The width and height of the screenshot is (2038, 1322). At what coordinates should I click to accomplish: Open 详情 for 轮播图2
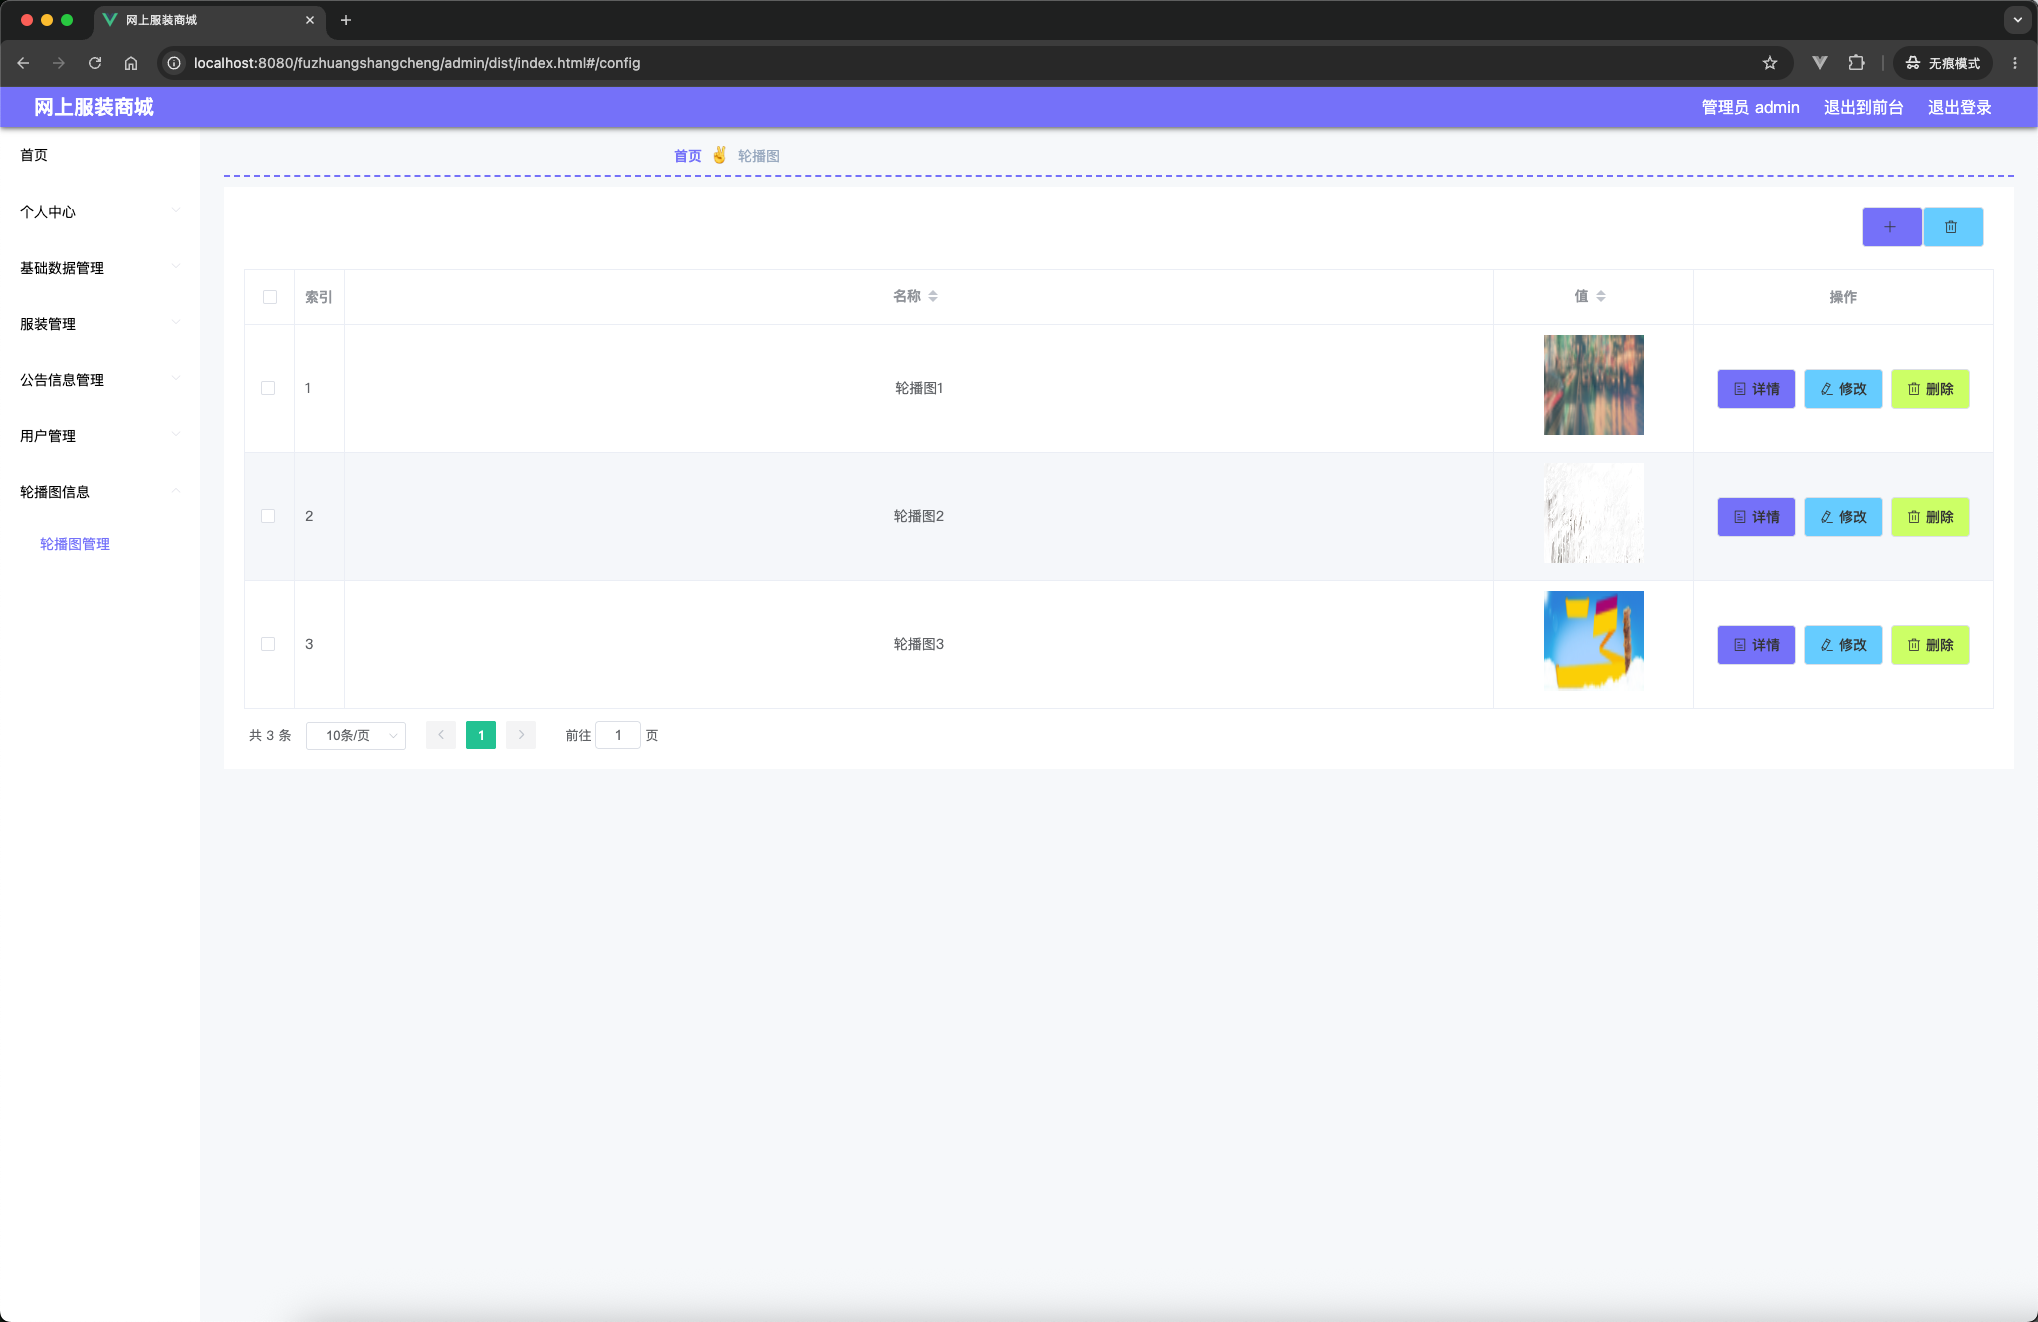[1756, 517]
